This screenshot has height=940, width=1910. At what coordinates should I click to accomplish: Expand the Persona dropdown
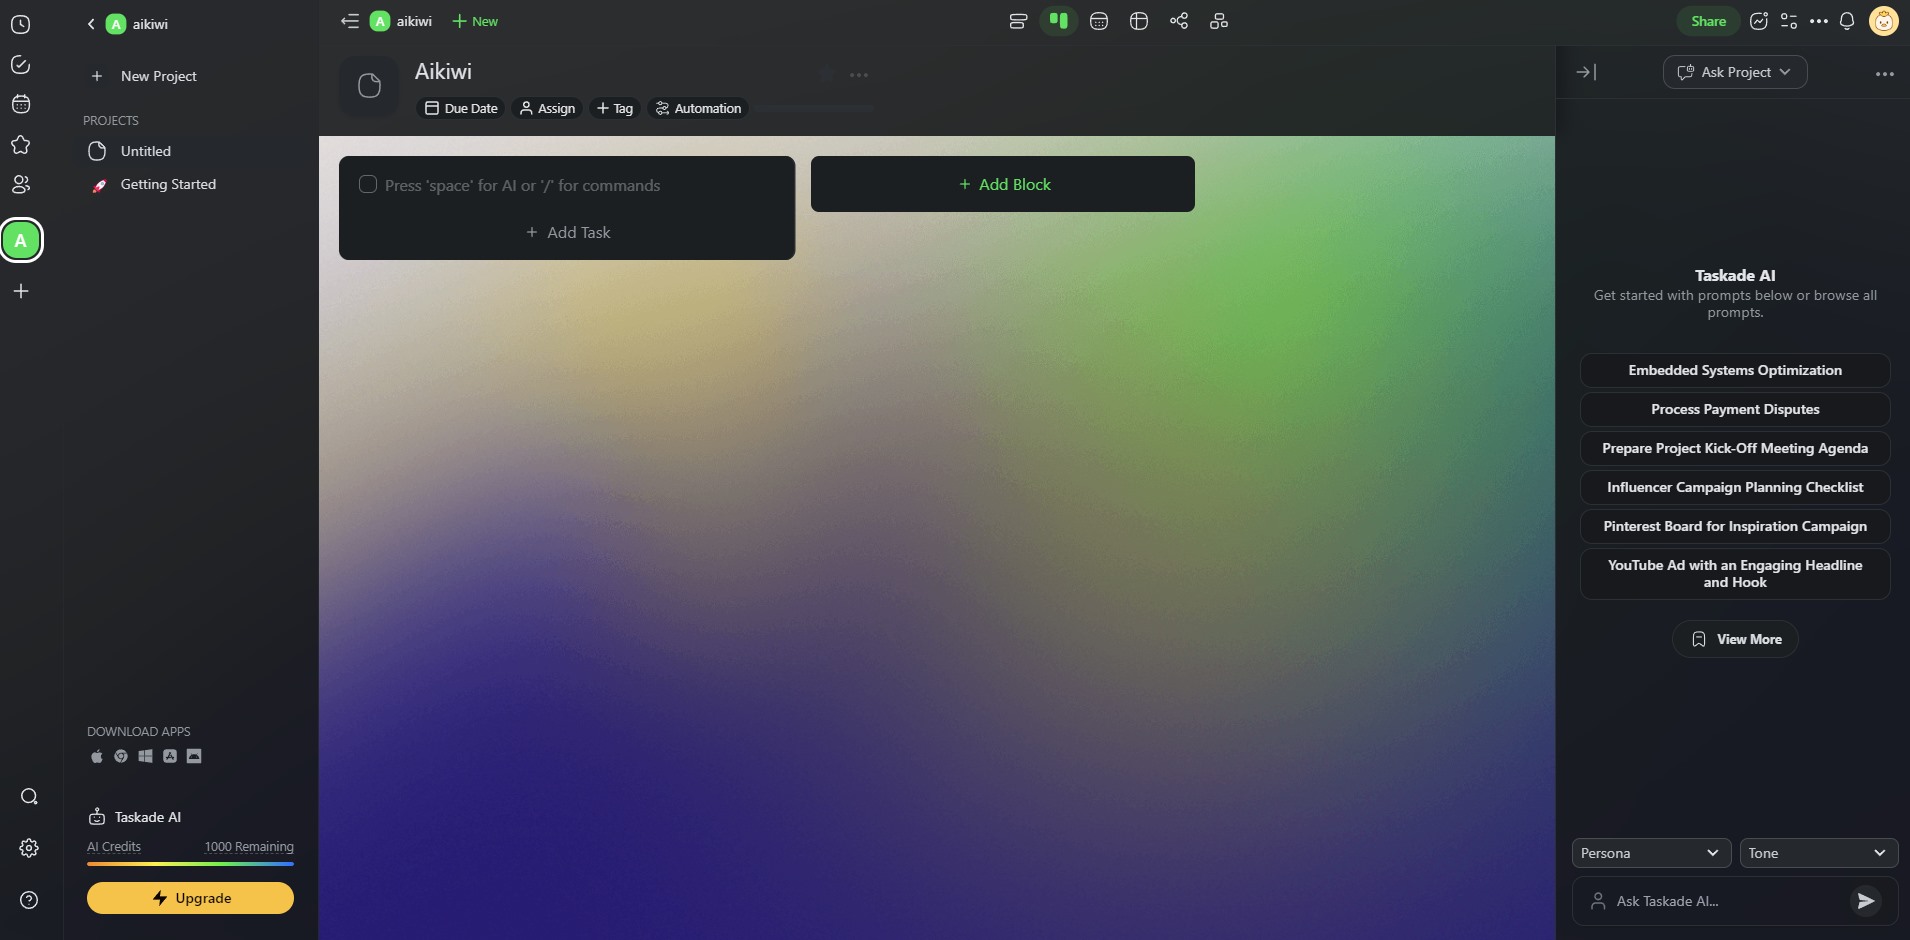pos(1650,853)
